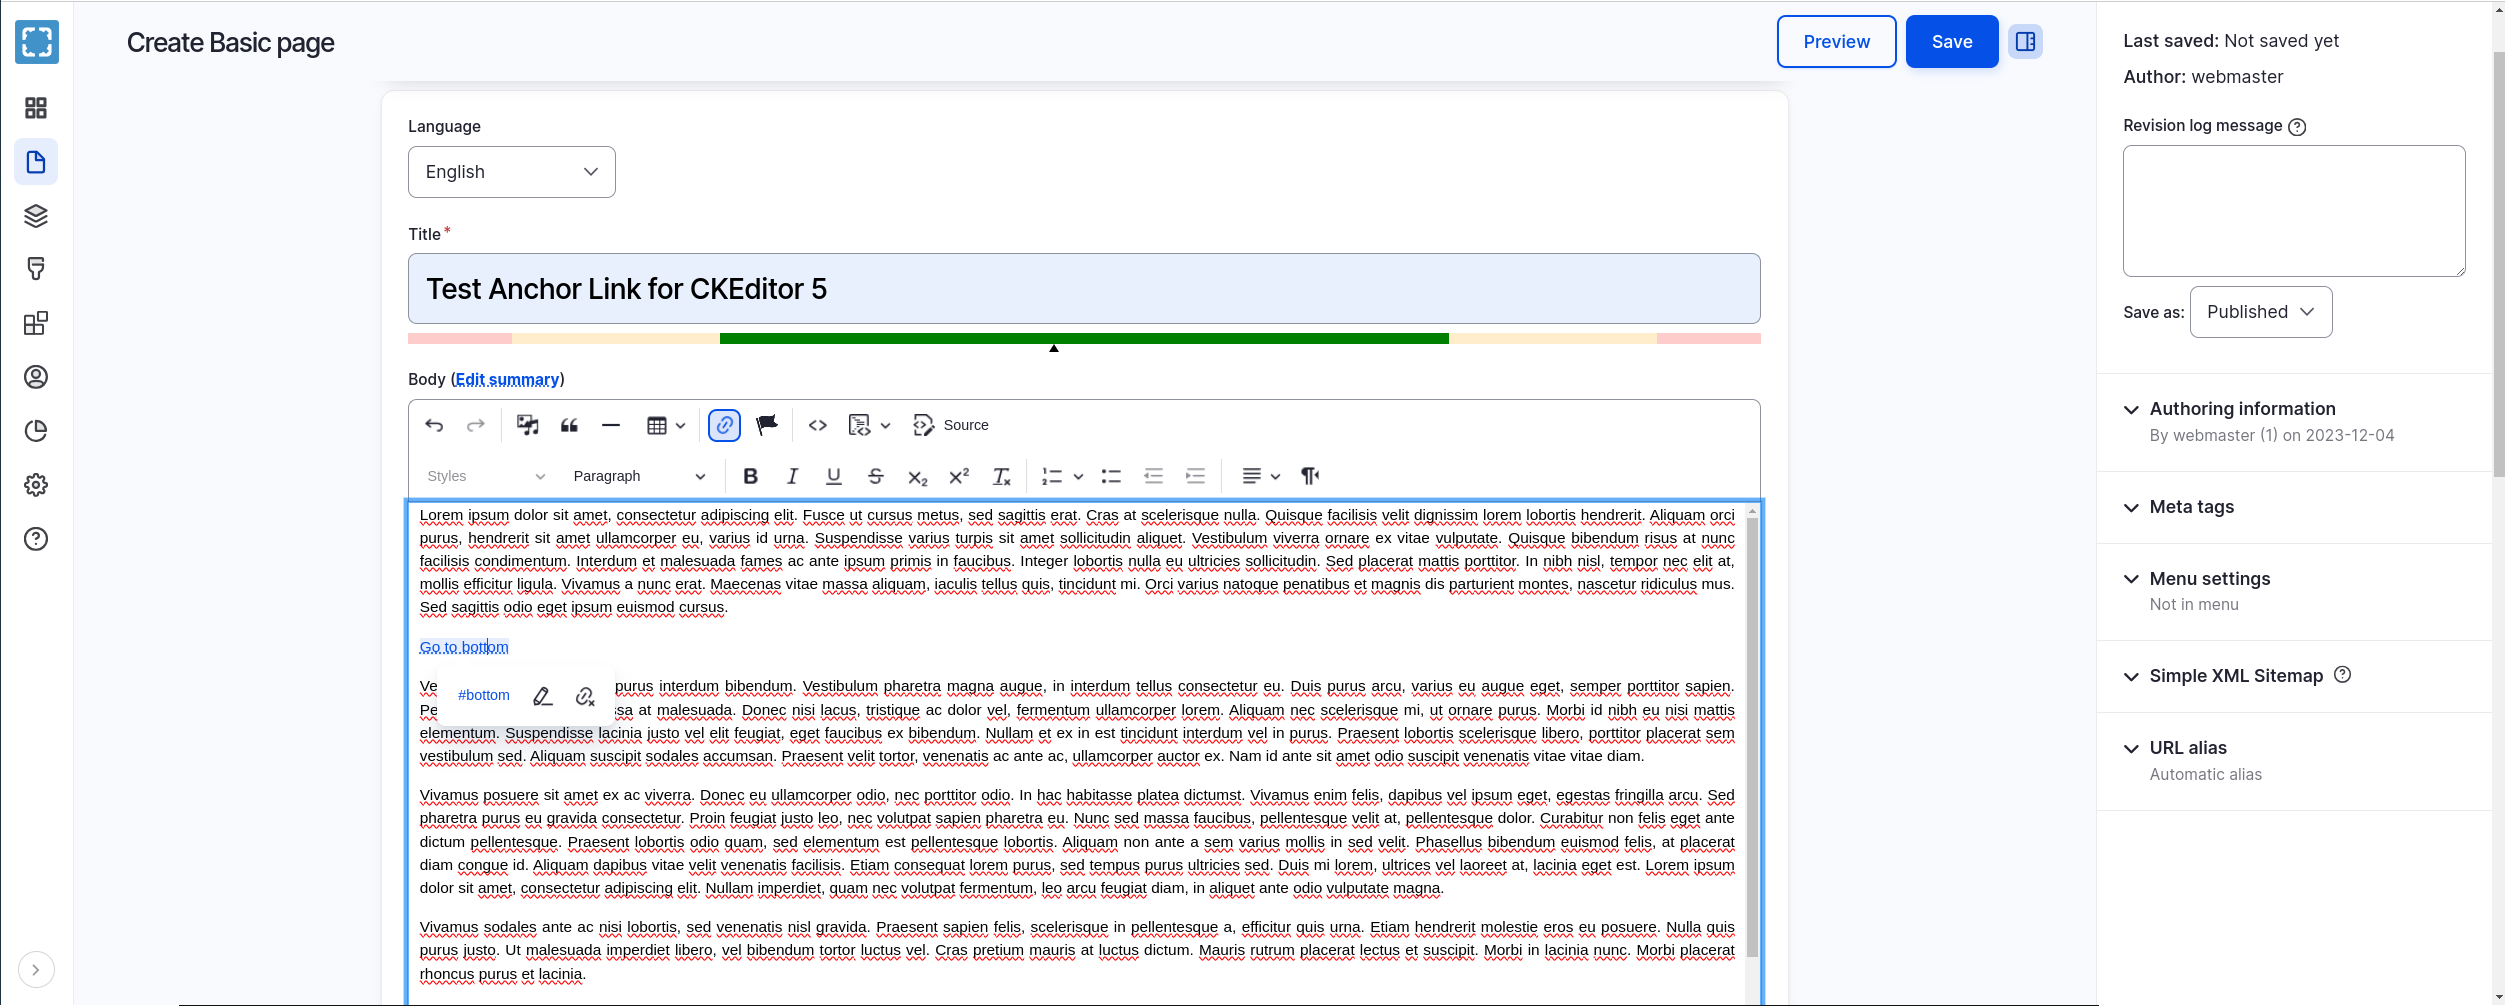Screen dimensions: 2505x1006
Task: Click the Revision log message textarea
Action: click(x=2294, y=211)
